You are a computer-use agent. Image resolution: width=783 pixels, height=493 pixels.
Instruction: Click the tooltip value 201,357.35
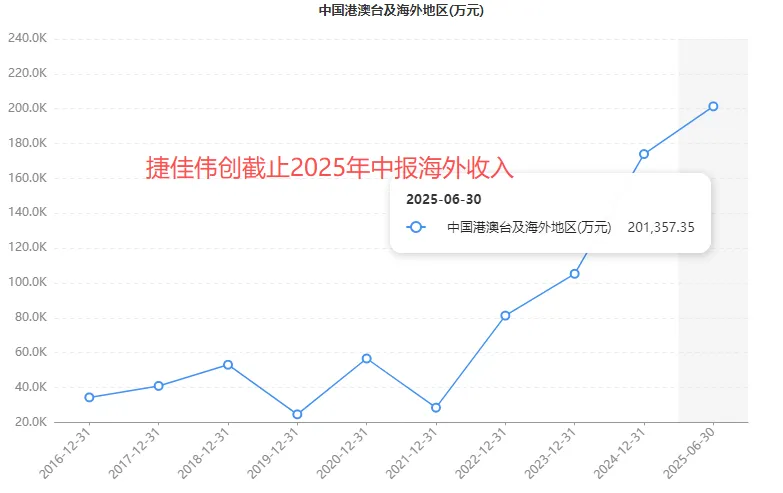(x=661, y=227)
